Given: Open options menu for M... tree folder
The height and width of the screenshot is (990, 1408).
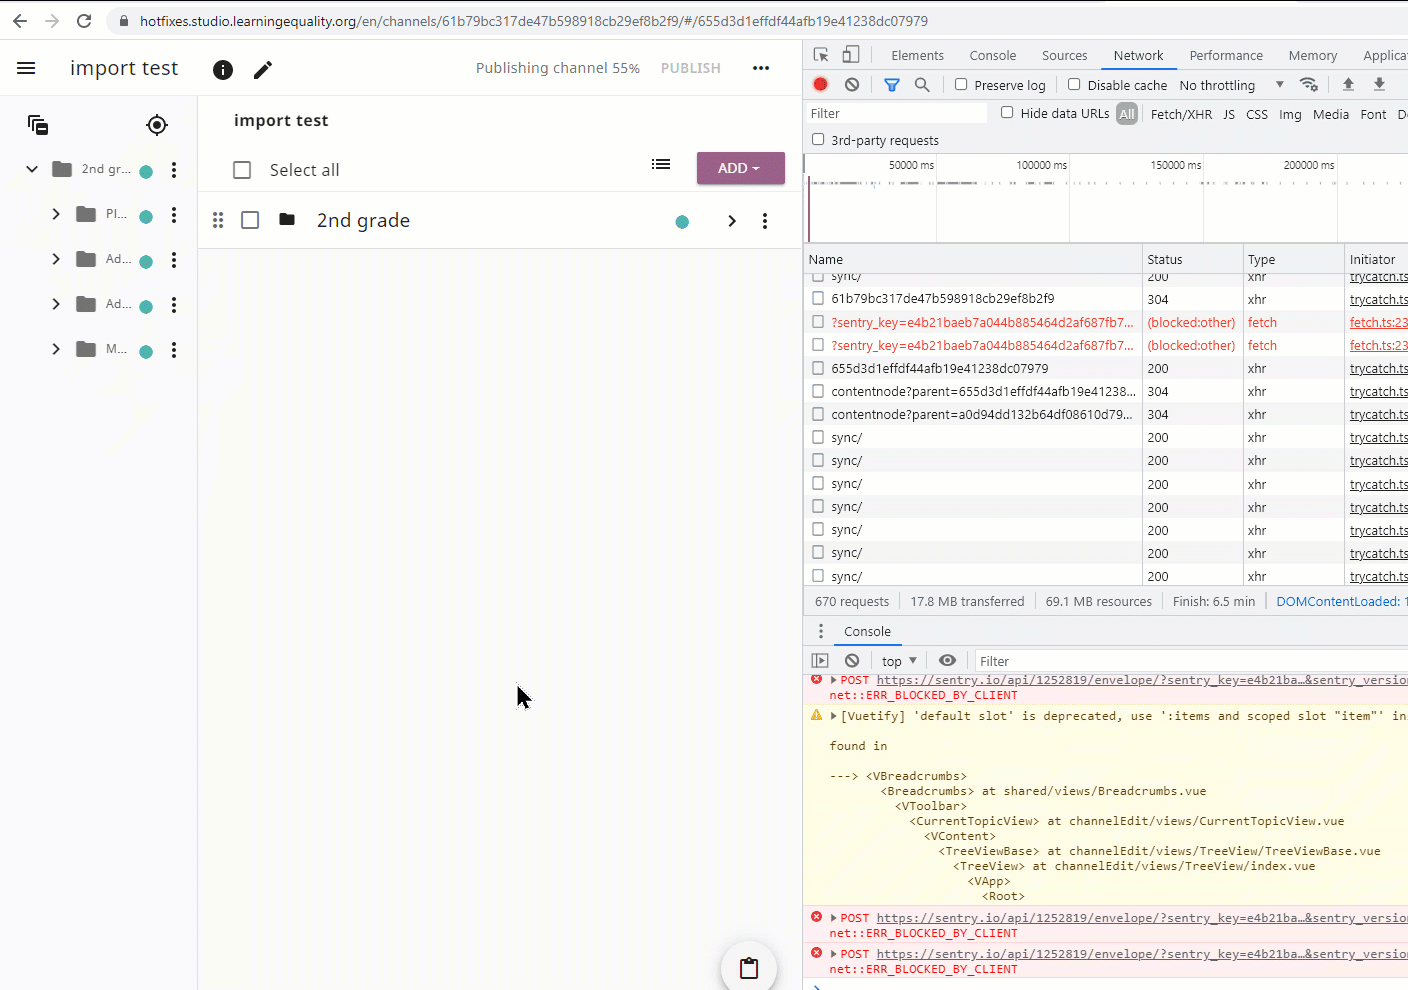Looking at the screenshot, I should (174, 350).
